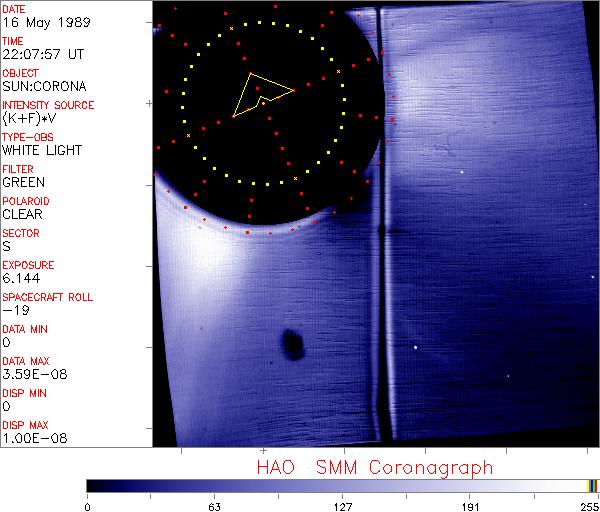The image size is (600, 512).
Task: Select the "6.144" exposure value
Action: coord(21,278)
